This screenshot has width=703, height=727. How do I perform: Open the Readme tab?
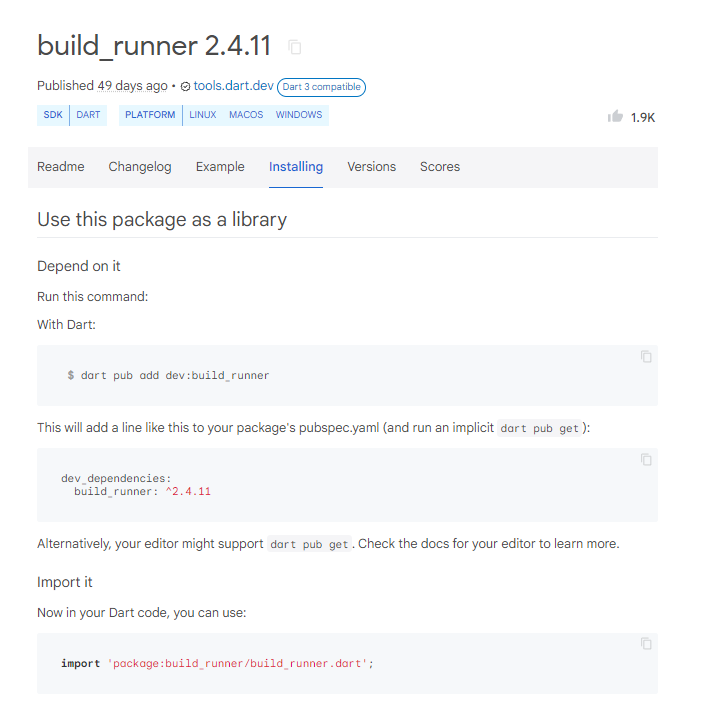(61, 167)
